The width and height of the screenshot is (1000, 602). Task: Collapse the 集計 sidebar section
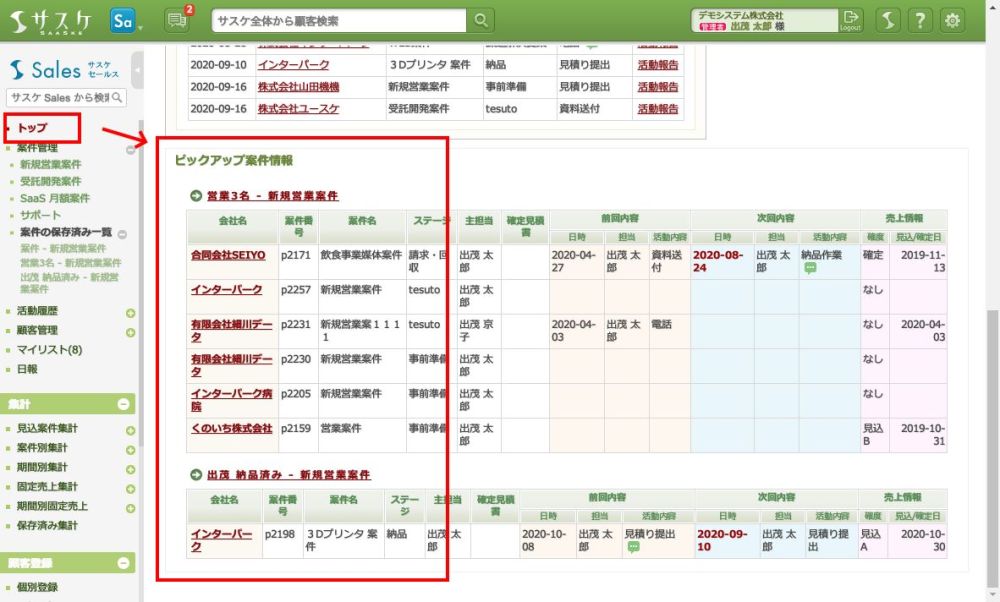(x=123, y=405)
